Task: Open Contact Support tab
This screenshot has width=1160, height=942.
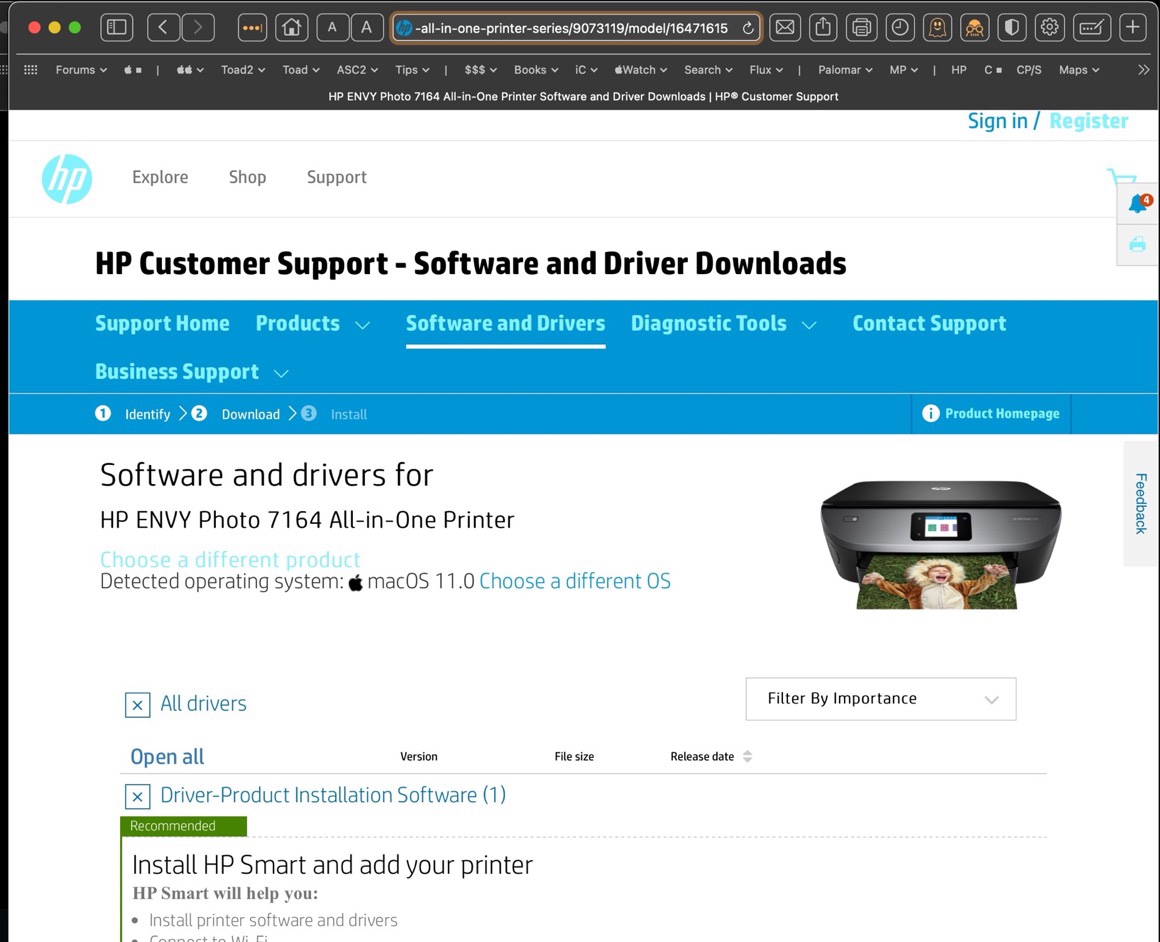Action: click(929, 323)
